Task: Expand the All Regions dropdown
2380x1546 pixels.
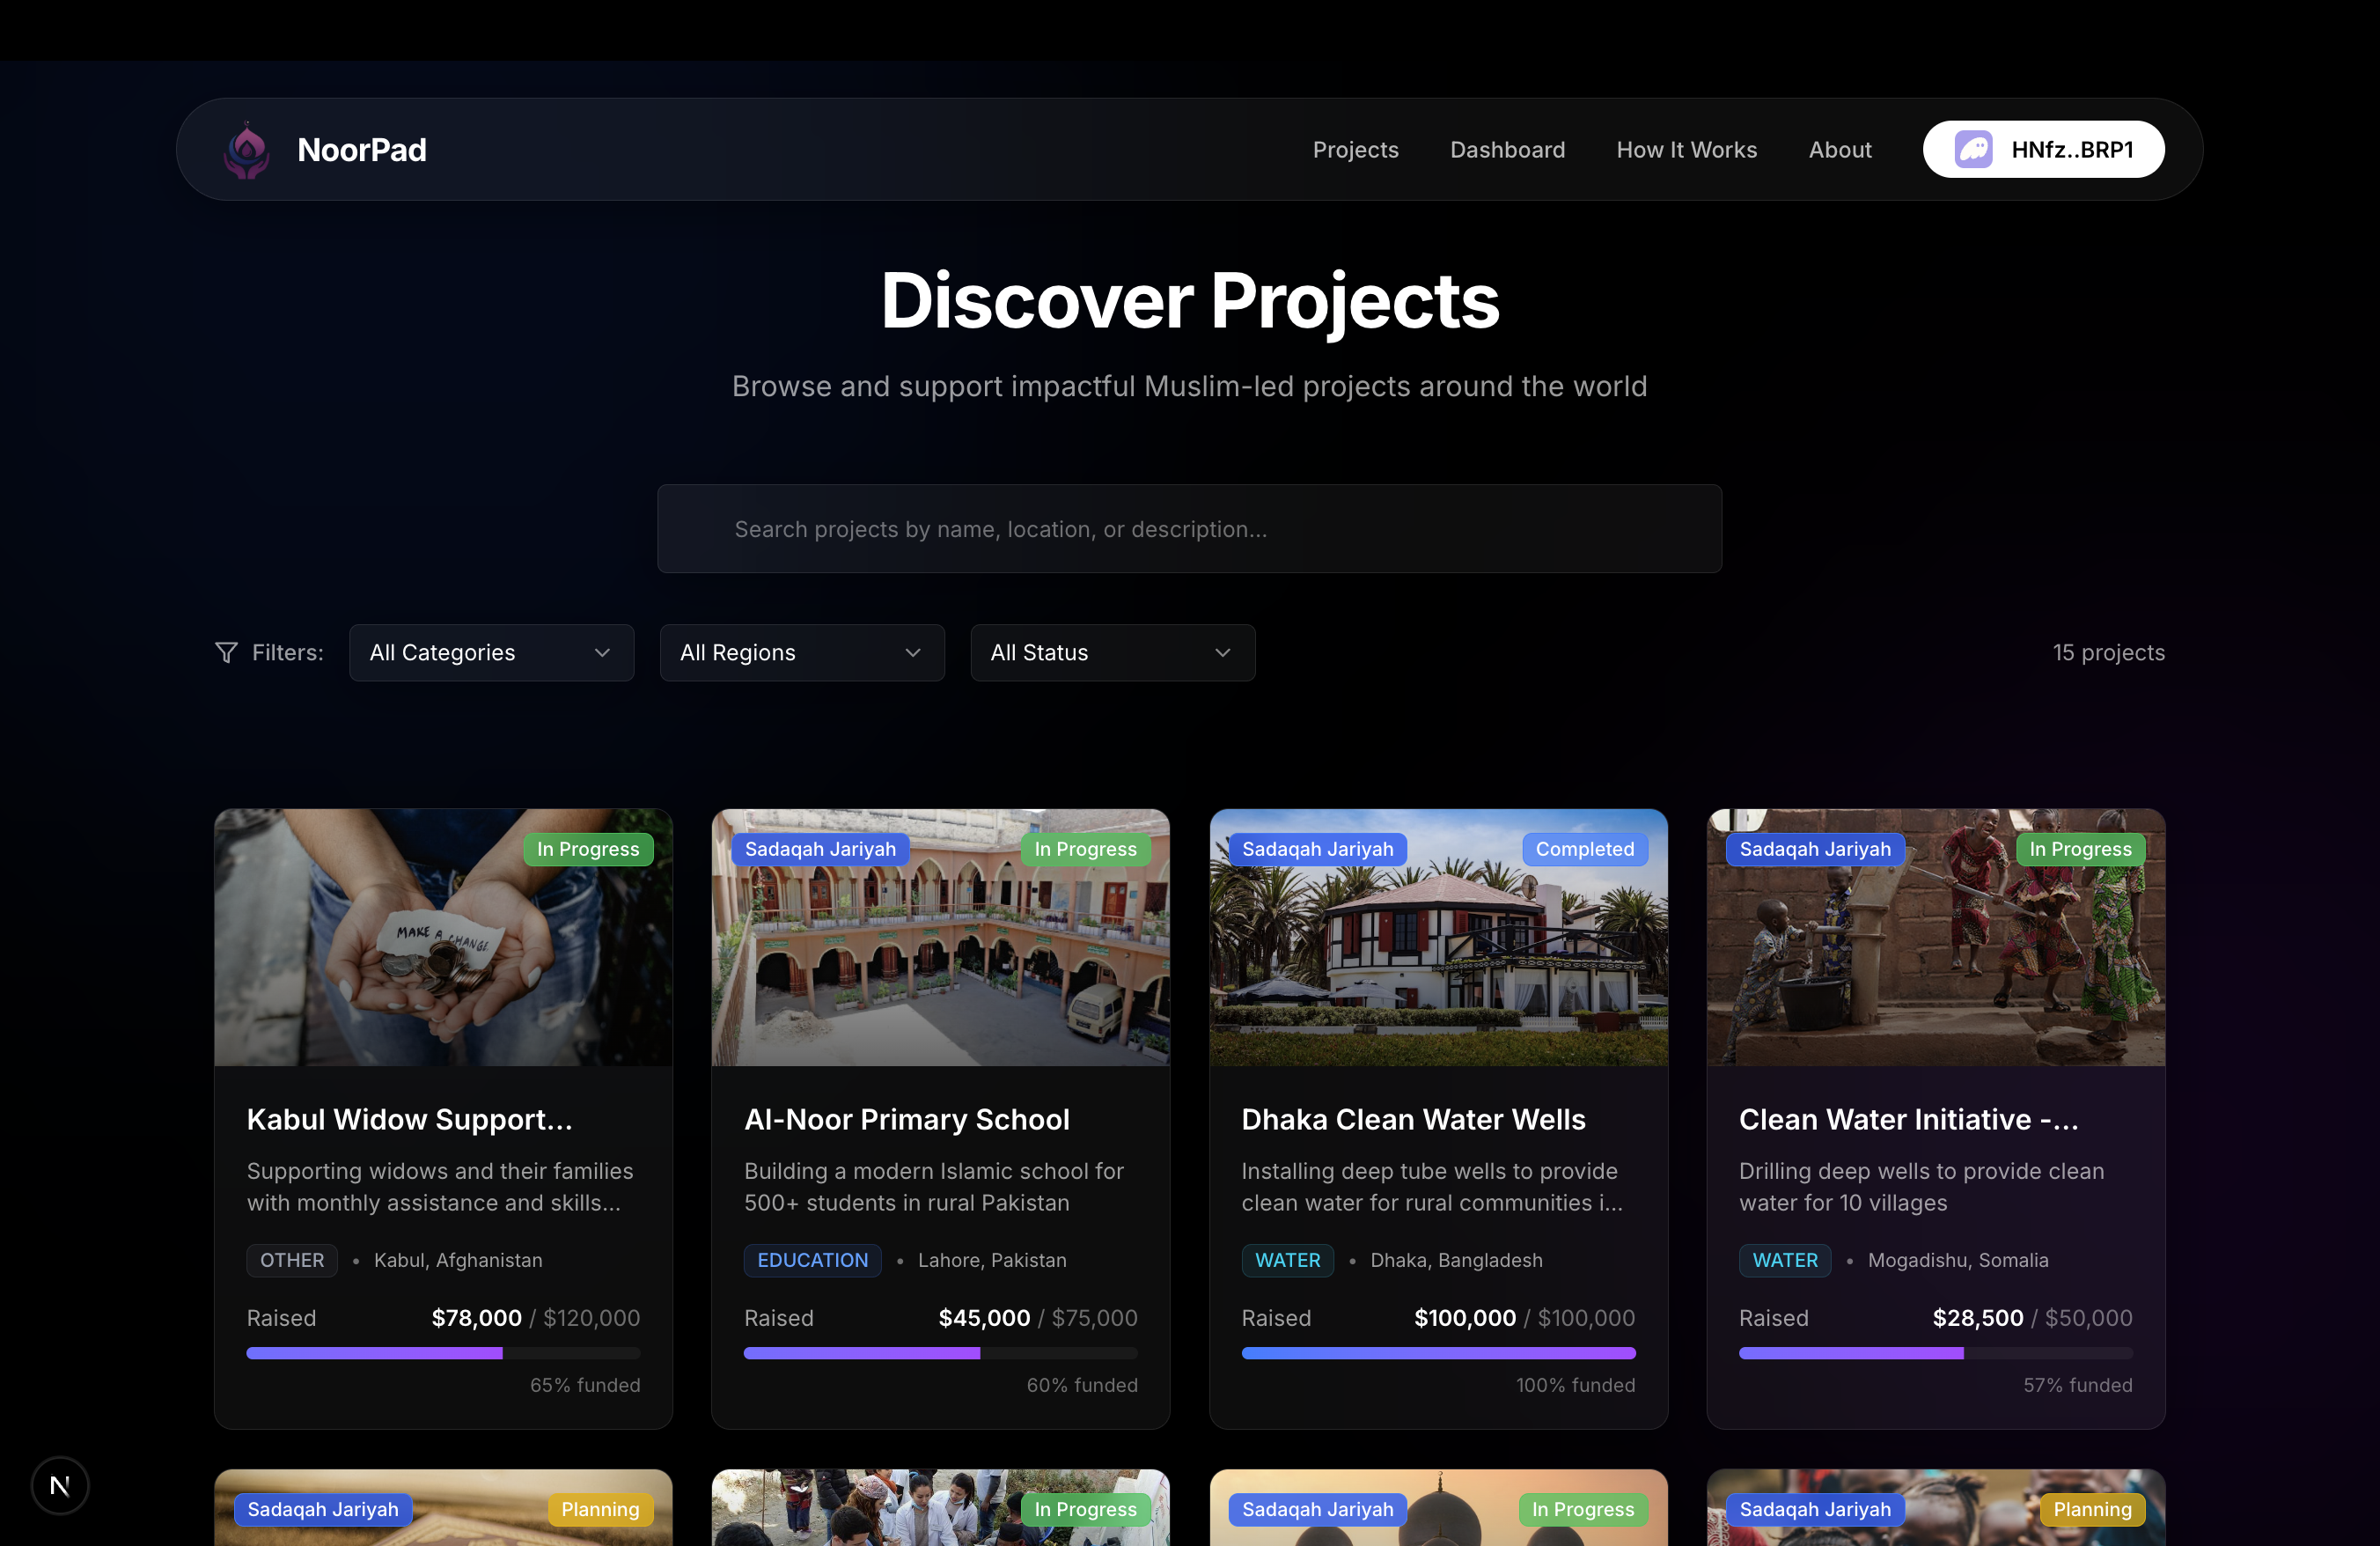Action: pyautogui.click(x=801, y=653)
